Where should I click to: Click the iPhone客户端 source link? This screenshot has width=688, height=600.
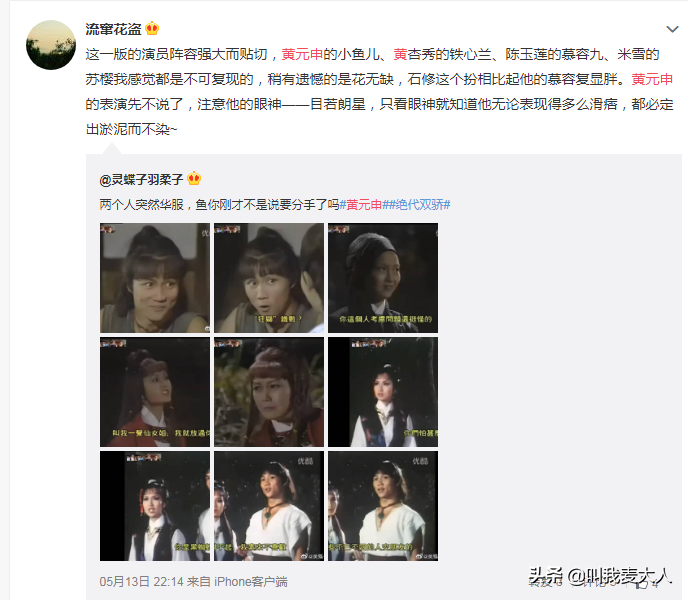point(251,582)
